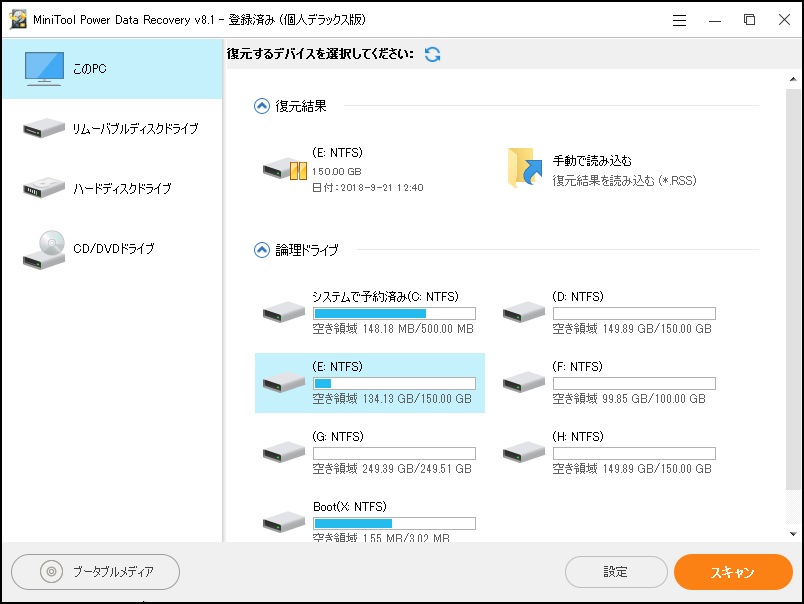Start a scan with the スキャン button
The width and height of the screenshot is (804, 604).
pos(735,572)
